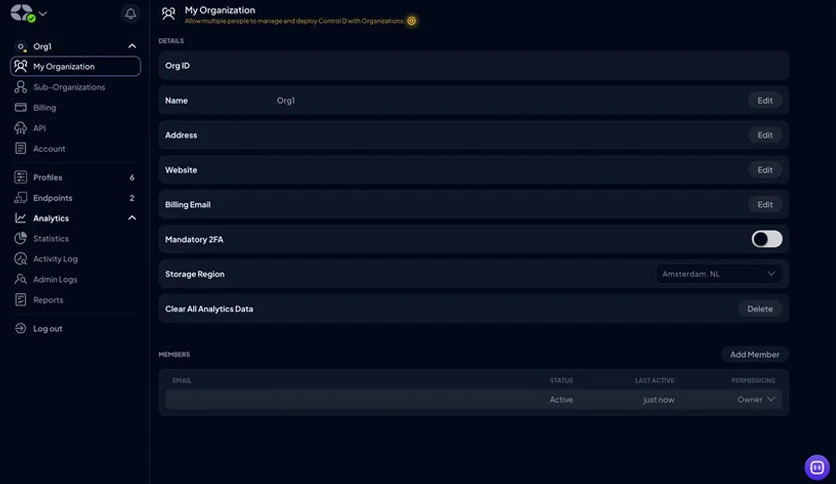Edit the Billing Email
The image size is (836, 484).
pos(765,205)
